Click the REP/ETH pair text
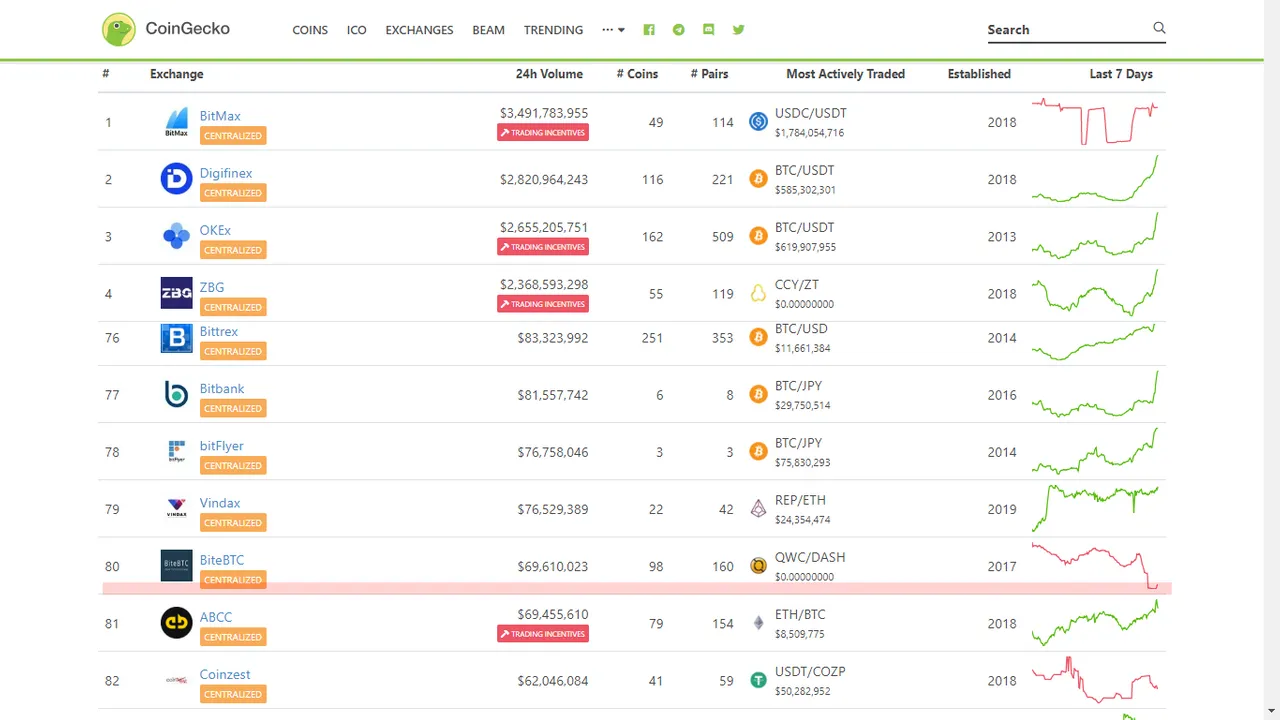The width and height of the screenshot is (1280, 720). [x=800, y=500]
